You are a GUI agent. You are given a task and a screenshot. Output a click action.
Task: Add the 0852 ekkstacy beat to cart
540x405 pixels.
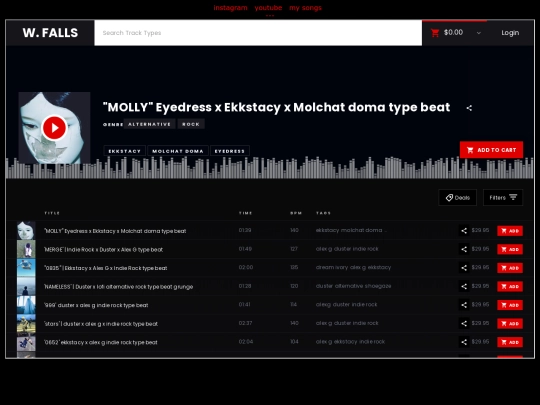(x=510, y=342)
